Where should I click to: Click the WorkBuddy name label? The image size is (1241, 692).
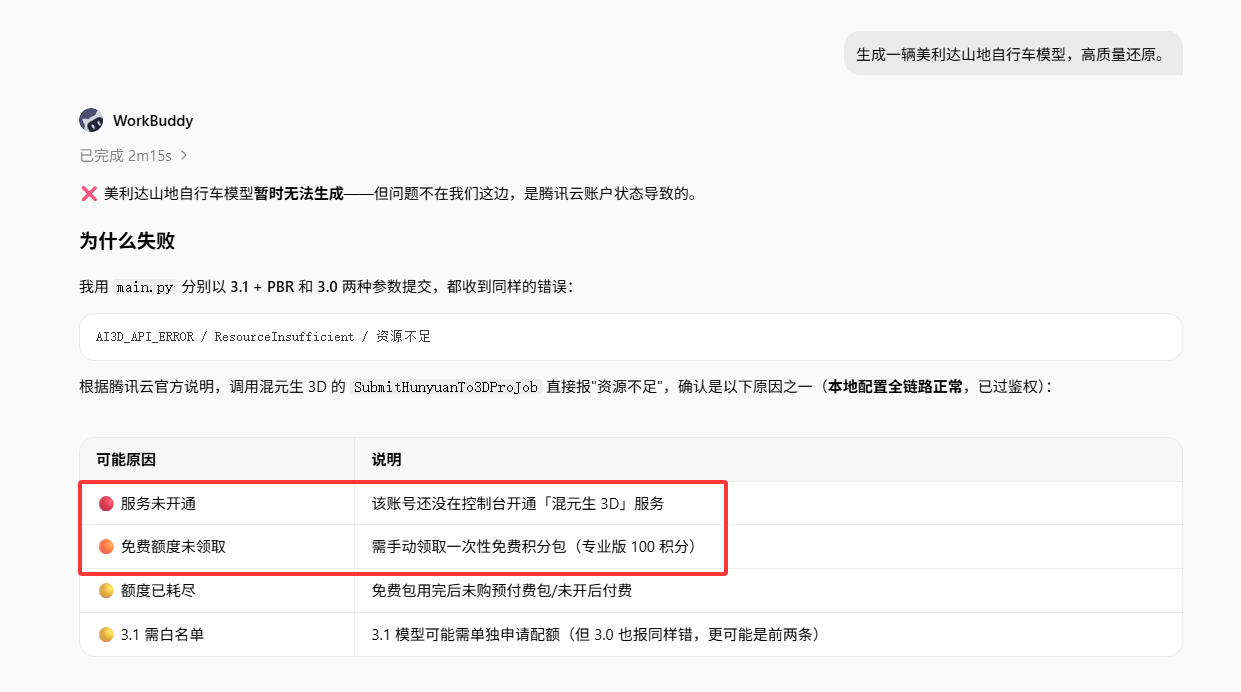(x=153, y=121)
